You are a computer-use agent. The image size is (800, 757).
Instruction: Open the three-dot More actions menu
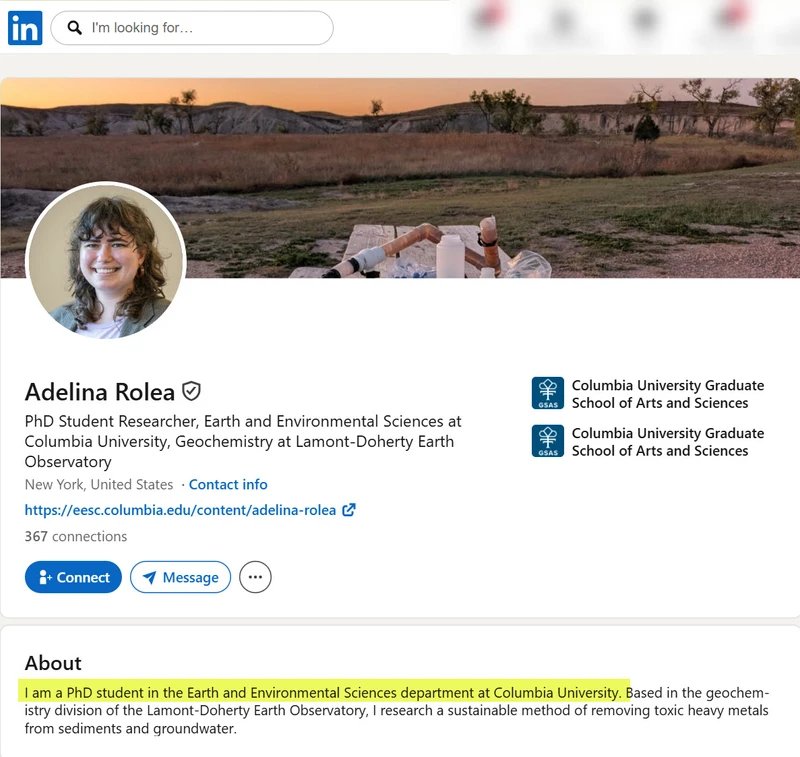click(x=255, y=577)
